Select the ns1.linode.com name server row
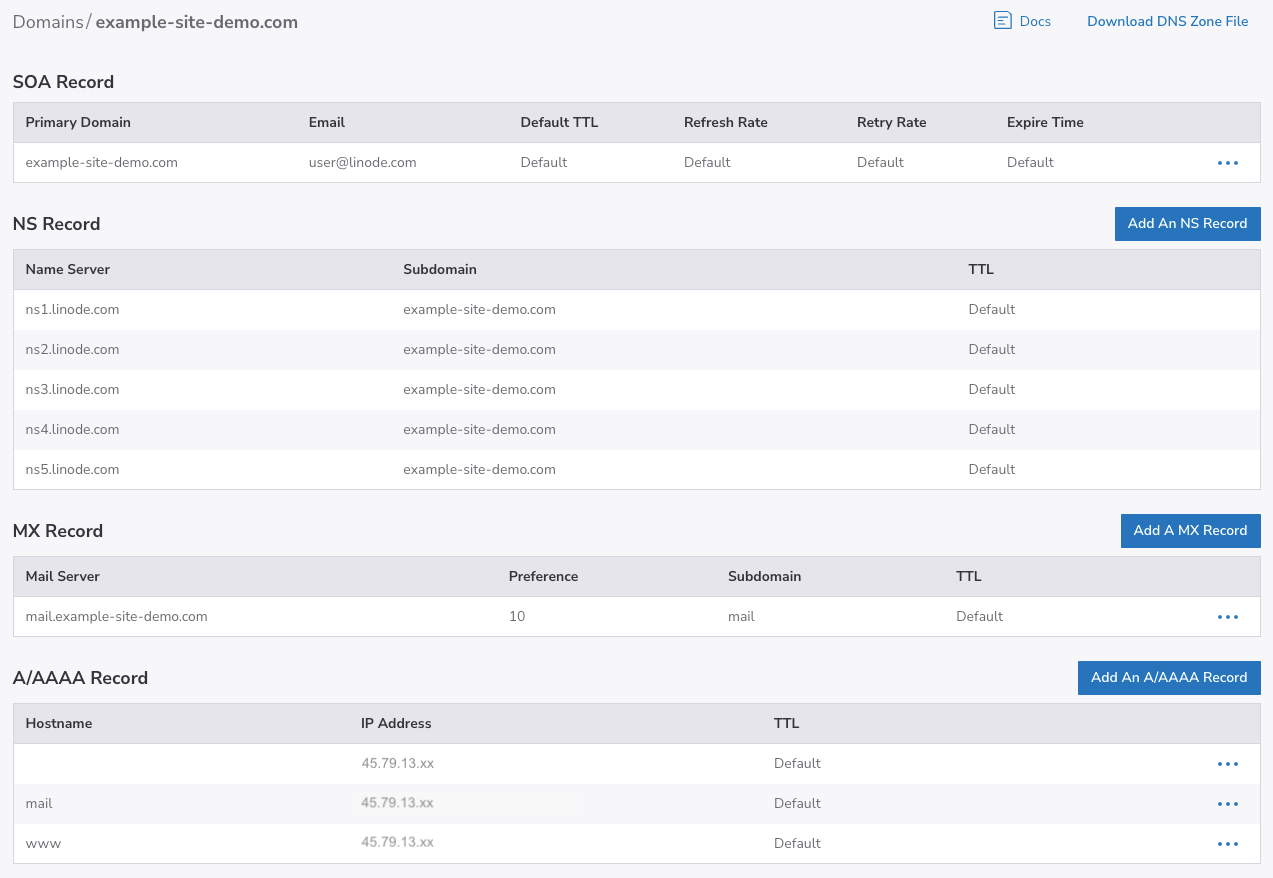This screenshot has height=878, width=1273. click(x=72, y=310)
